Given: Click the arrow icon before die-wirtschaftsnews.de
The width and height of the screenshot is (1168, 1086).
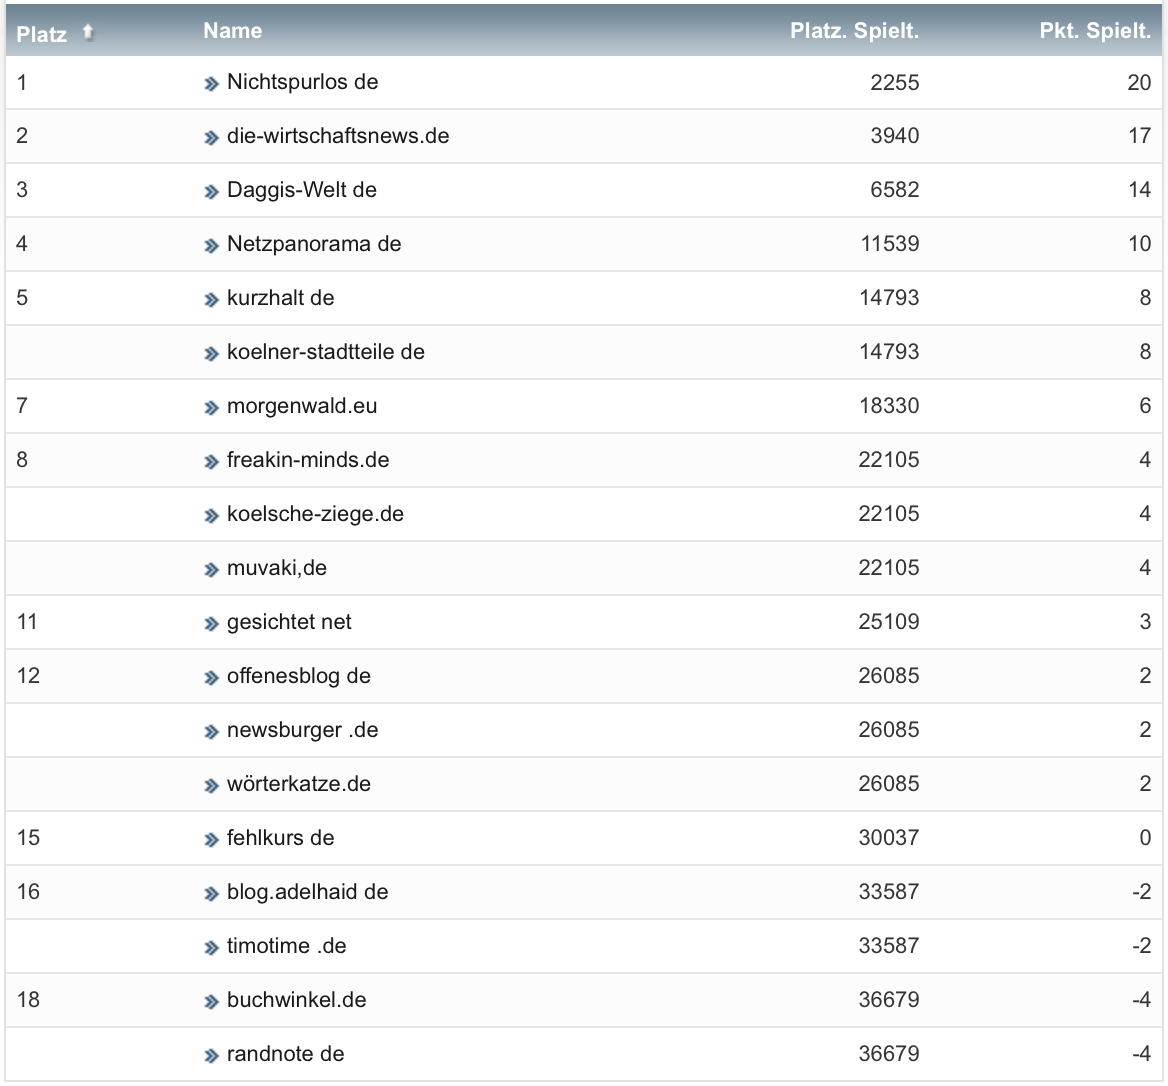Looking at the screenshot, I should [x=212, y=138].
